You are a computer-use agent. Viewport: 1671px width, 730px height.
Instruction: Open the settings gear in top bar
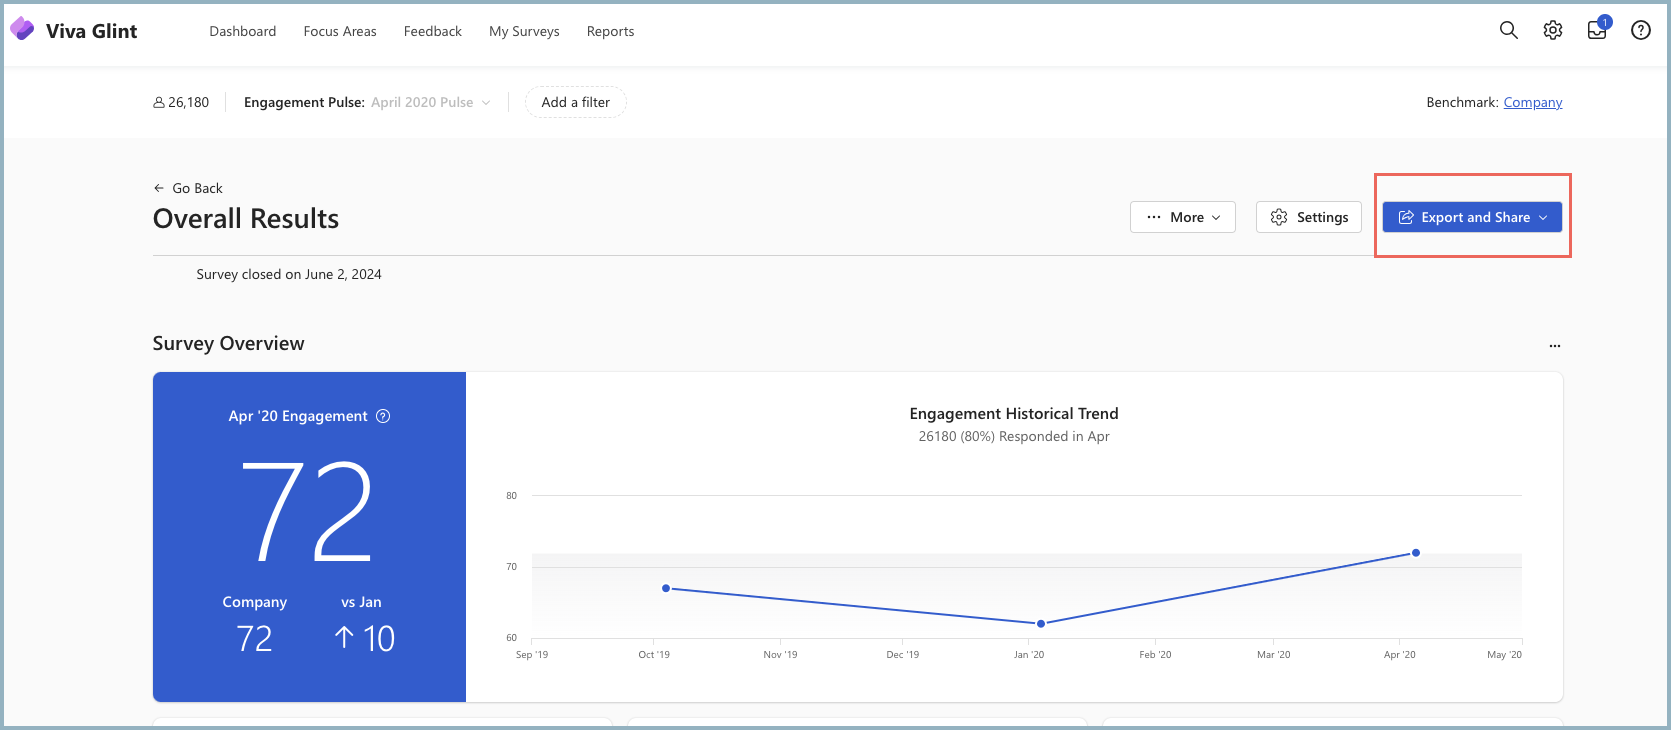pos(1553,30)
